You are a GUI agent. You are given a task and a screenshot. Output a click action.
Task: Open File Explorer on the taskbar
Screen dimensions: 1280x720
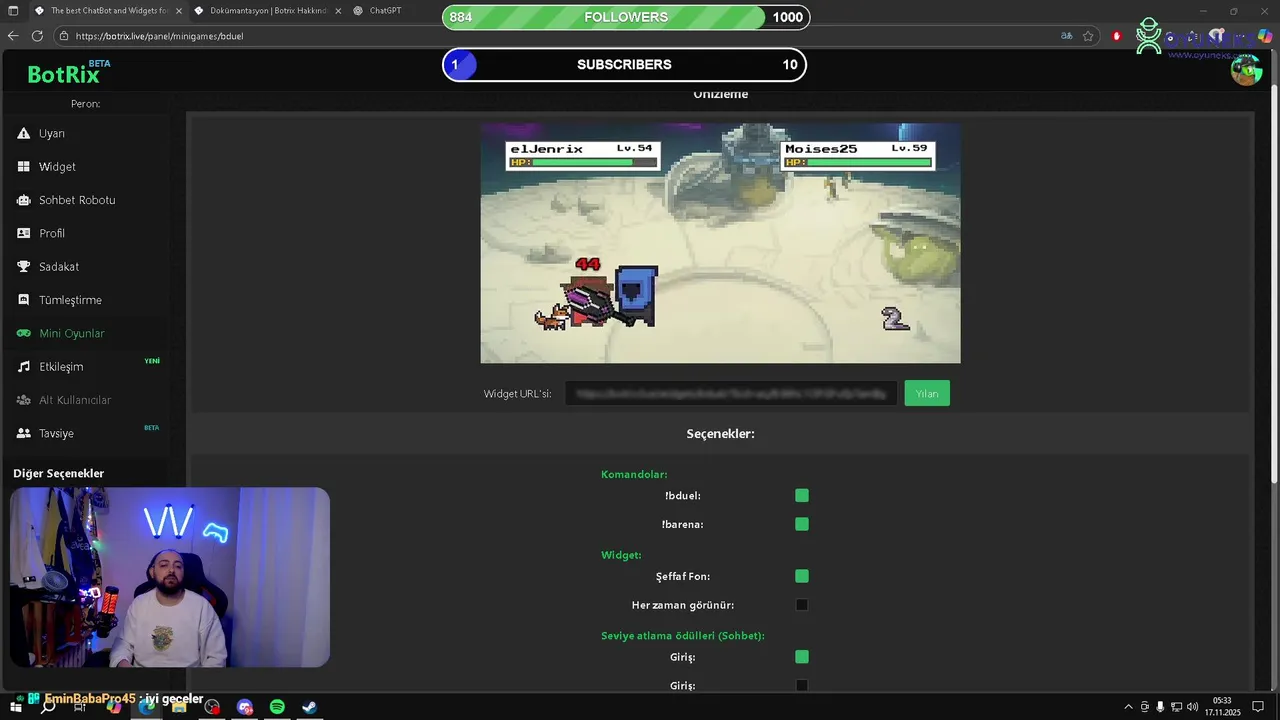tap(179, 707)
